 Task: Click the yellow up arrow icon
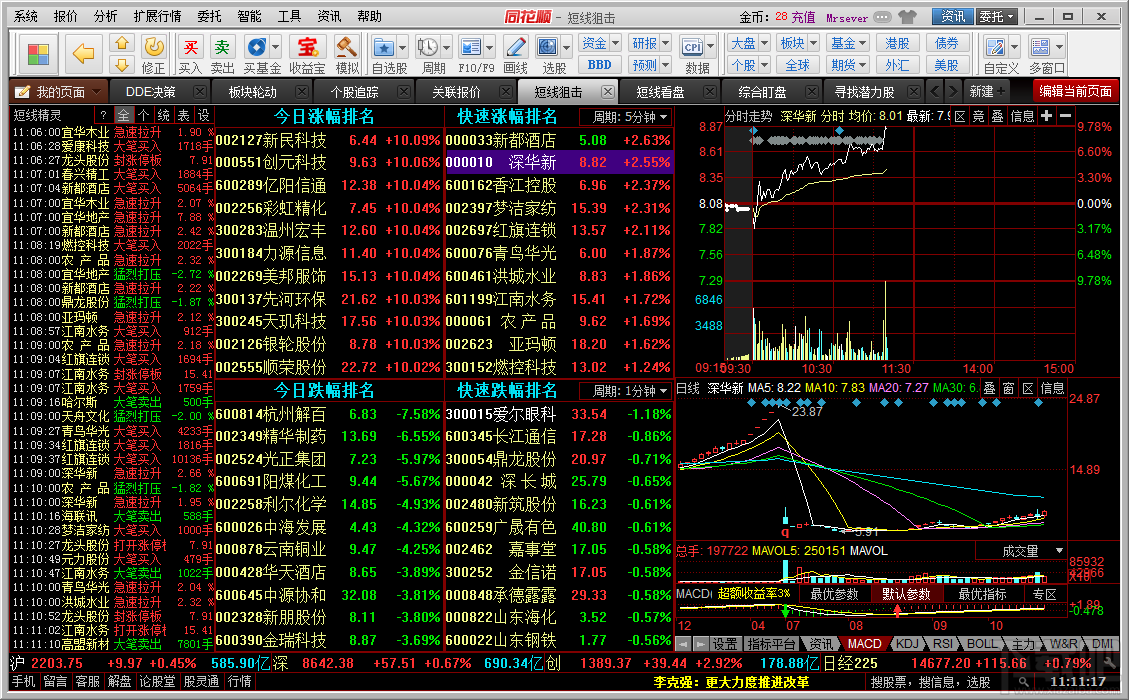122,44
